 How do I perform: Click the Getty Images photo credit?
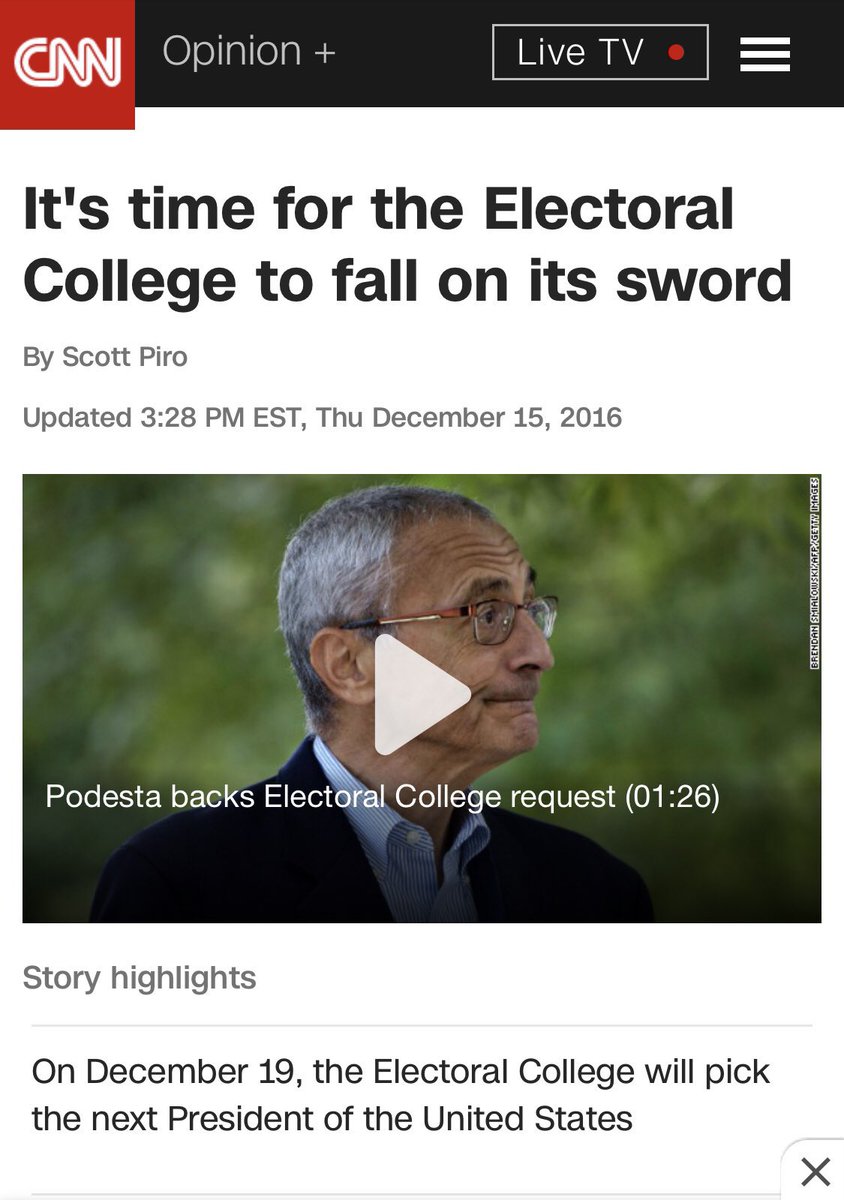click(x=815, y=573)
